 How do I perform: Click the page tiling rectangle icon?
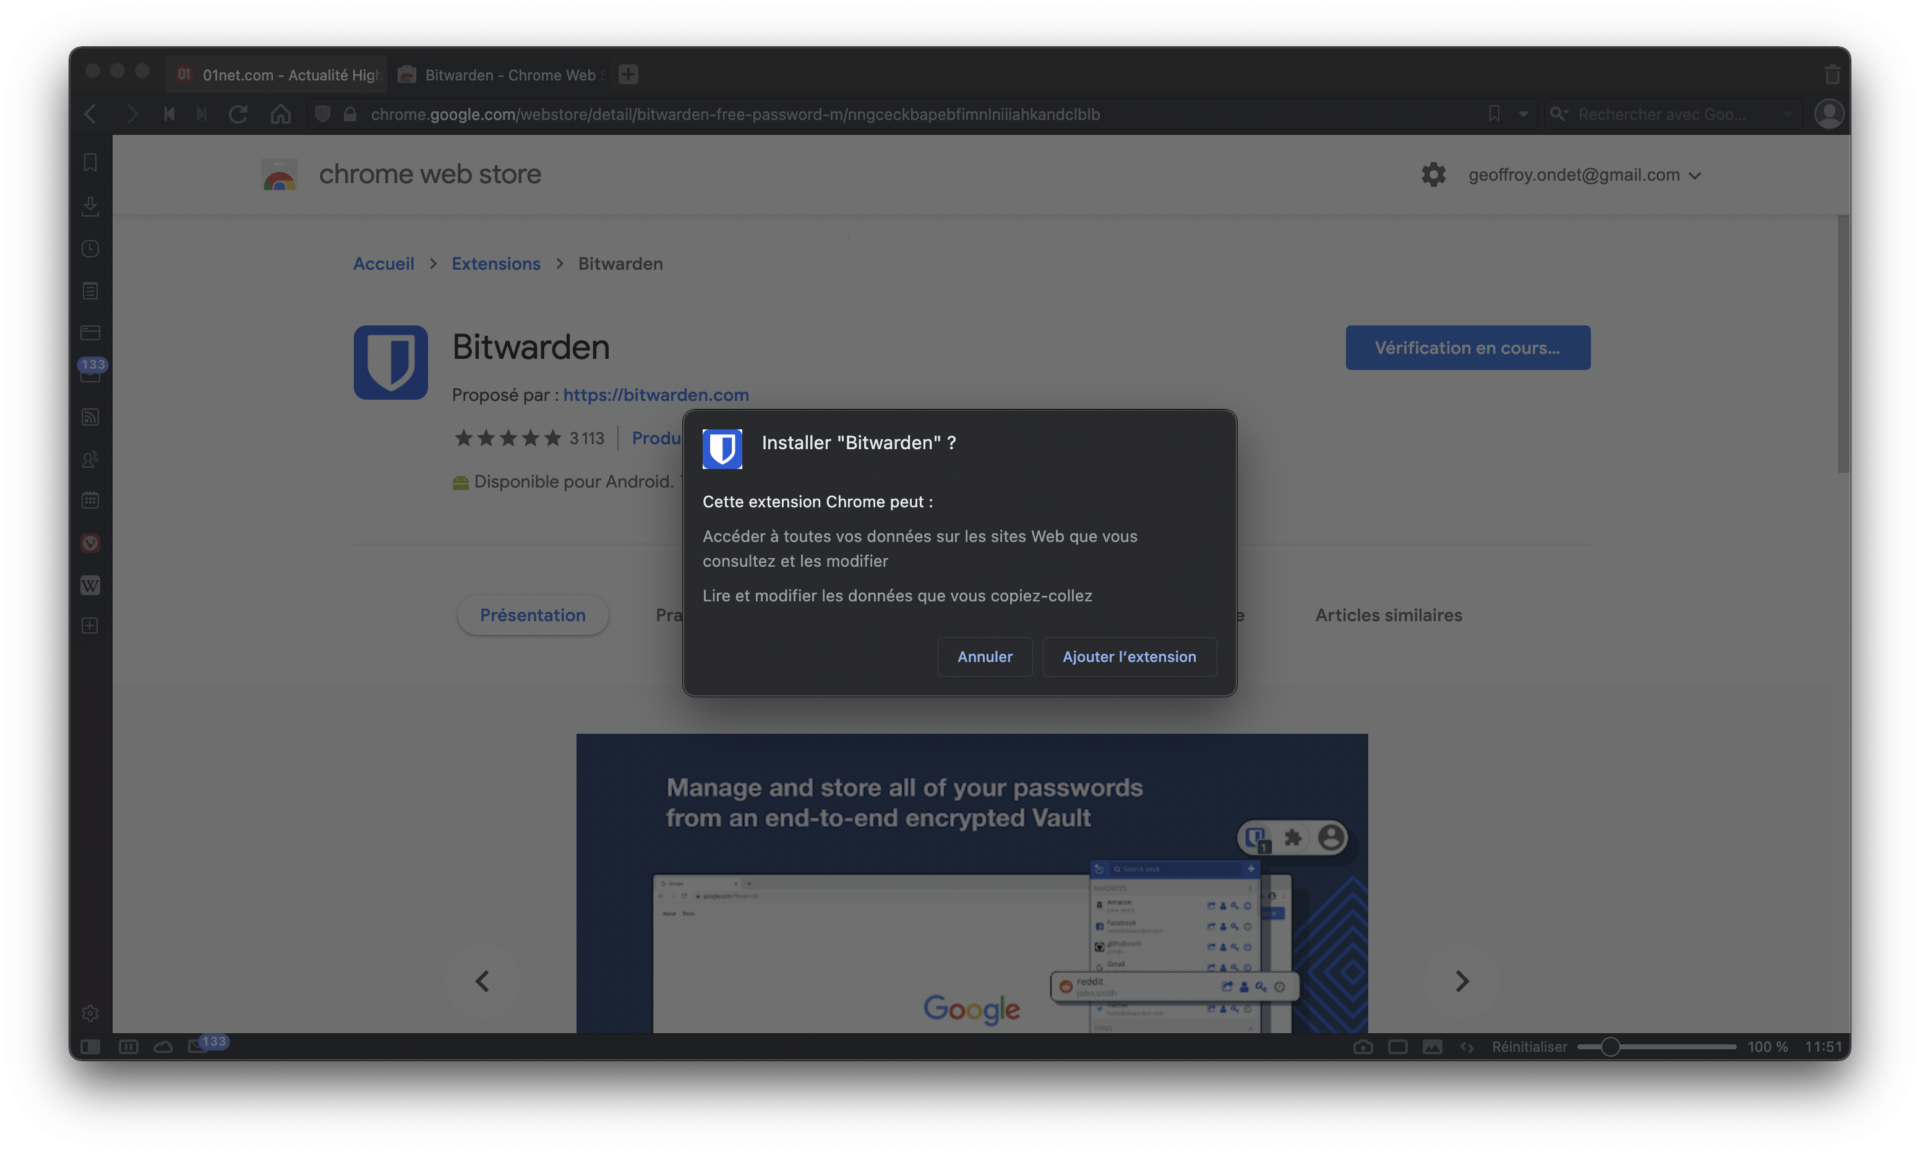[1398, 1047]
